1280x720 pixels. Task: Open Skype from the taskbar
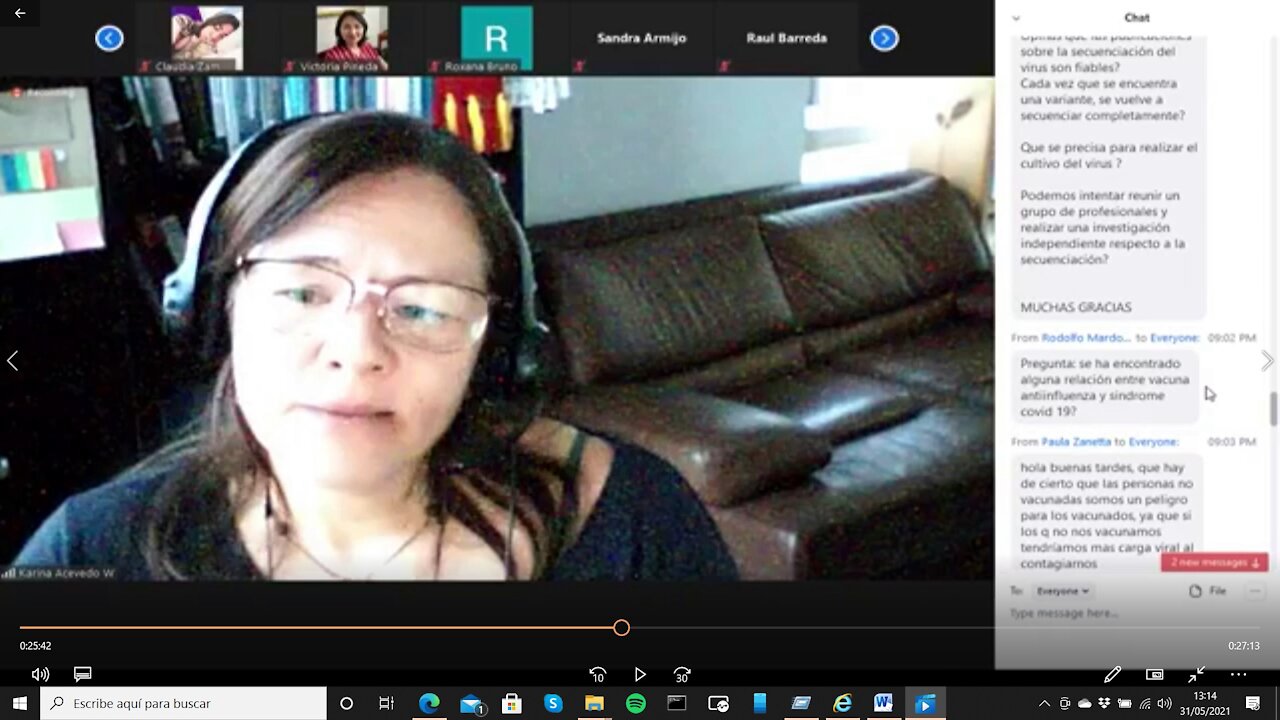553,703
